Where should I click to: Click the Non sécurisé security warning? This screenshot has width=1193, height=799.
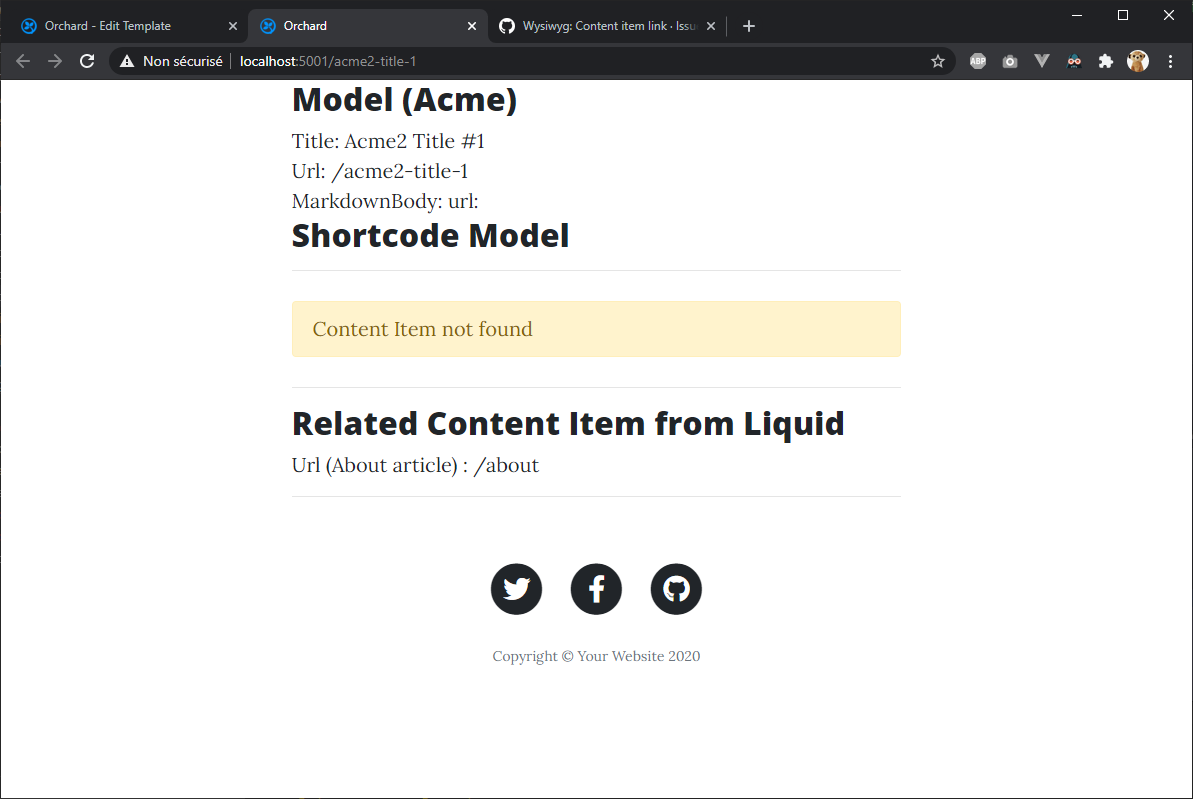click(171, 60)
